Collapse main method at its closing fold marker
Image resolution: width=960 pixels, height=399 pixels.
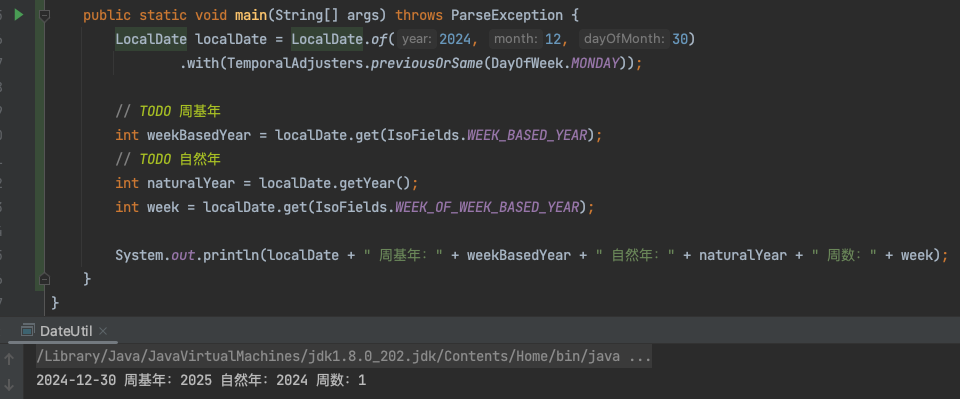click(44, 279)
